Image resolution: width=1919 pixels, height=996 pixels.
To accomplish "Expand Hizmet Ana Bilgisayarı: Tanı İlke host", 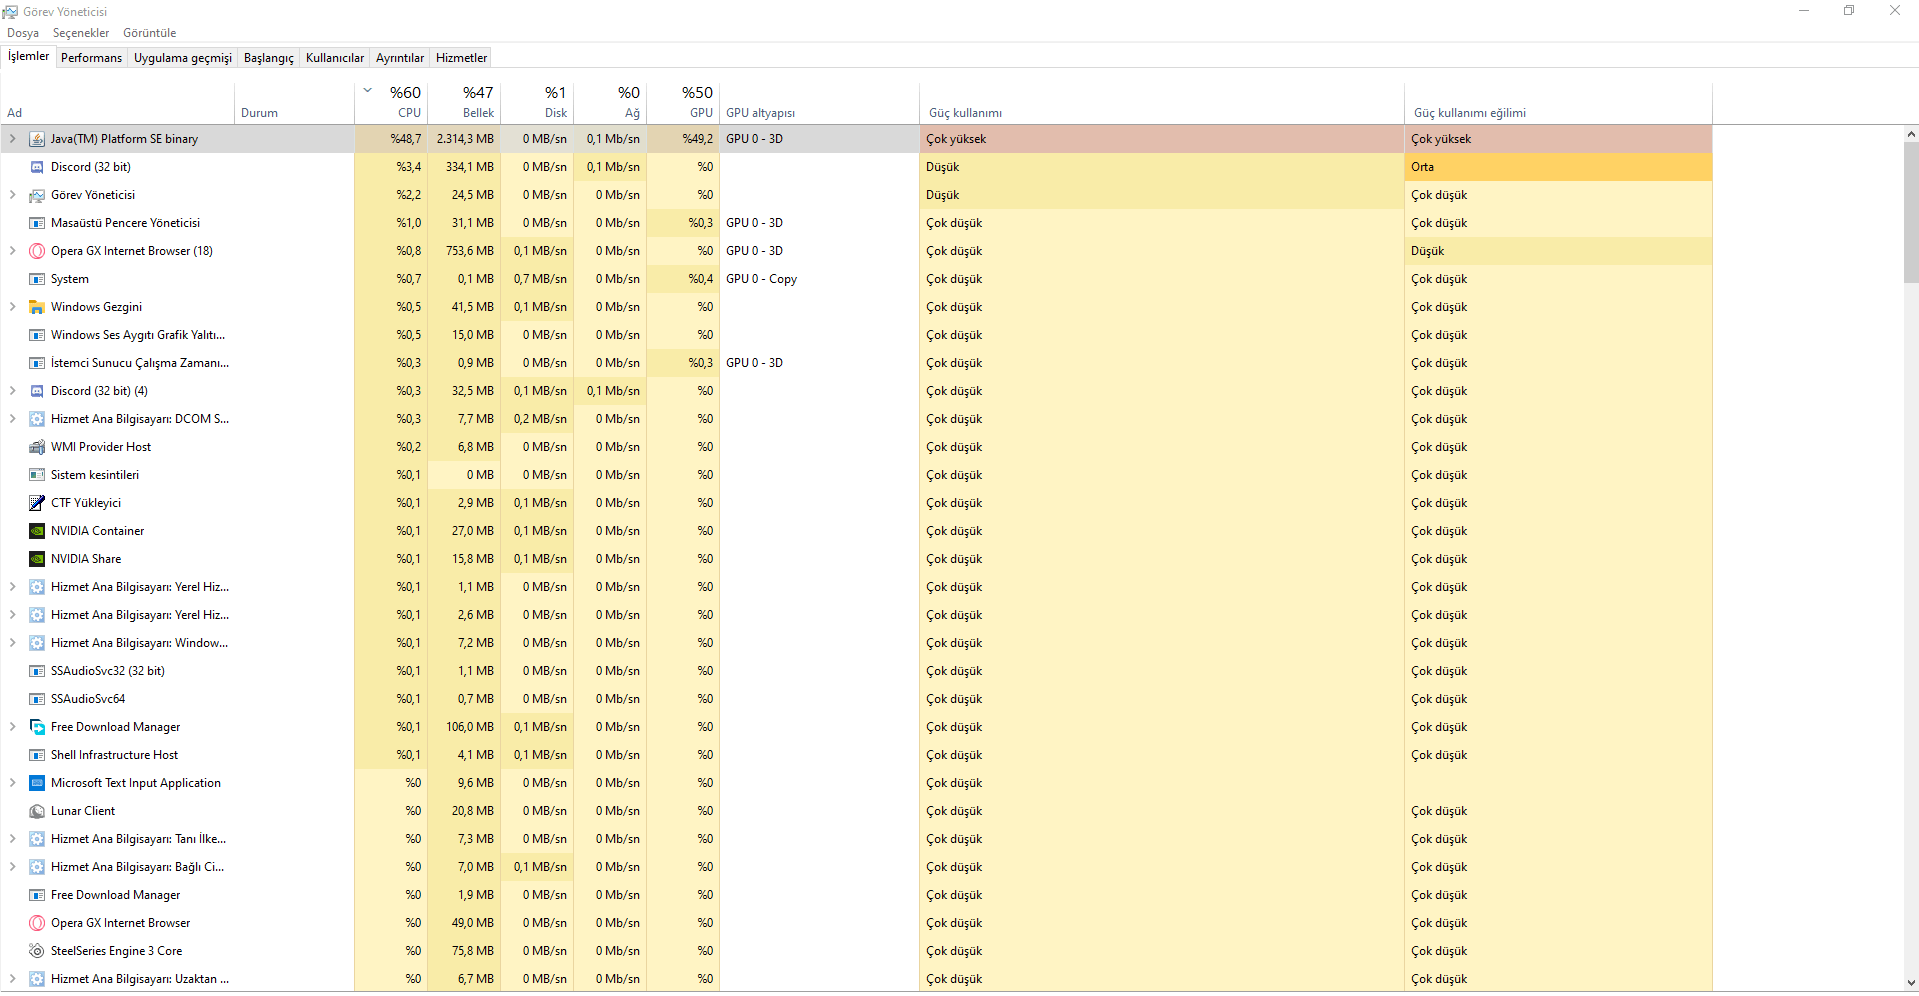I will [x=12, y=839].
